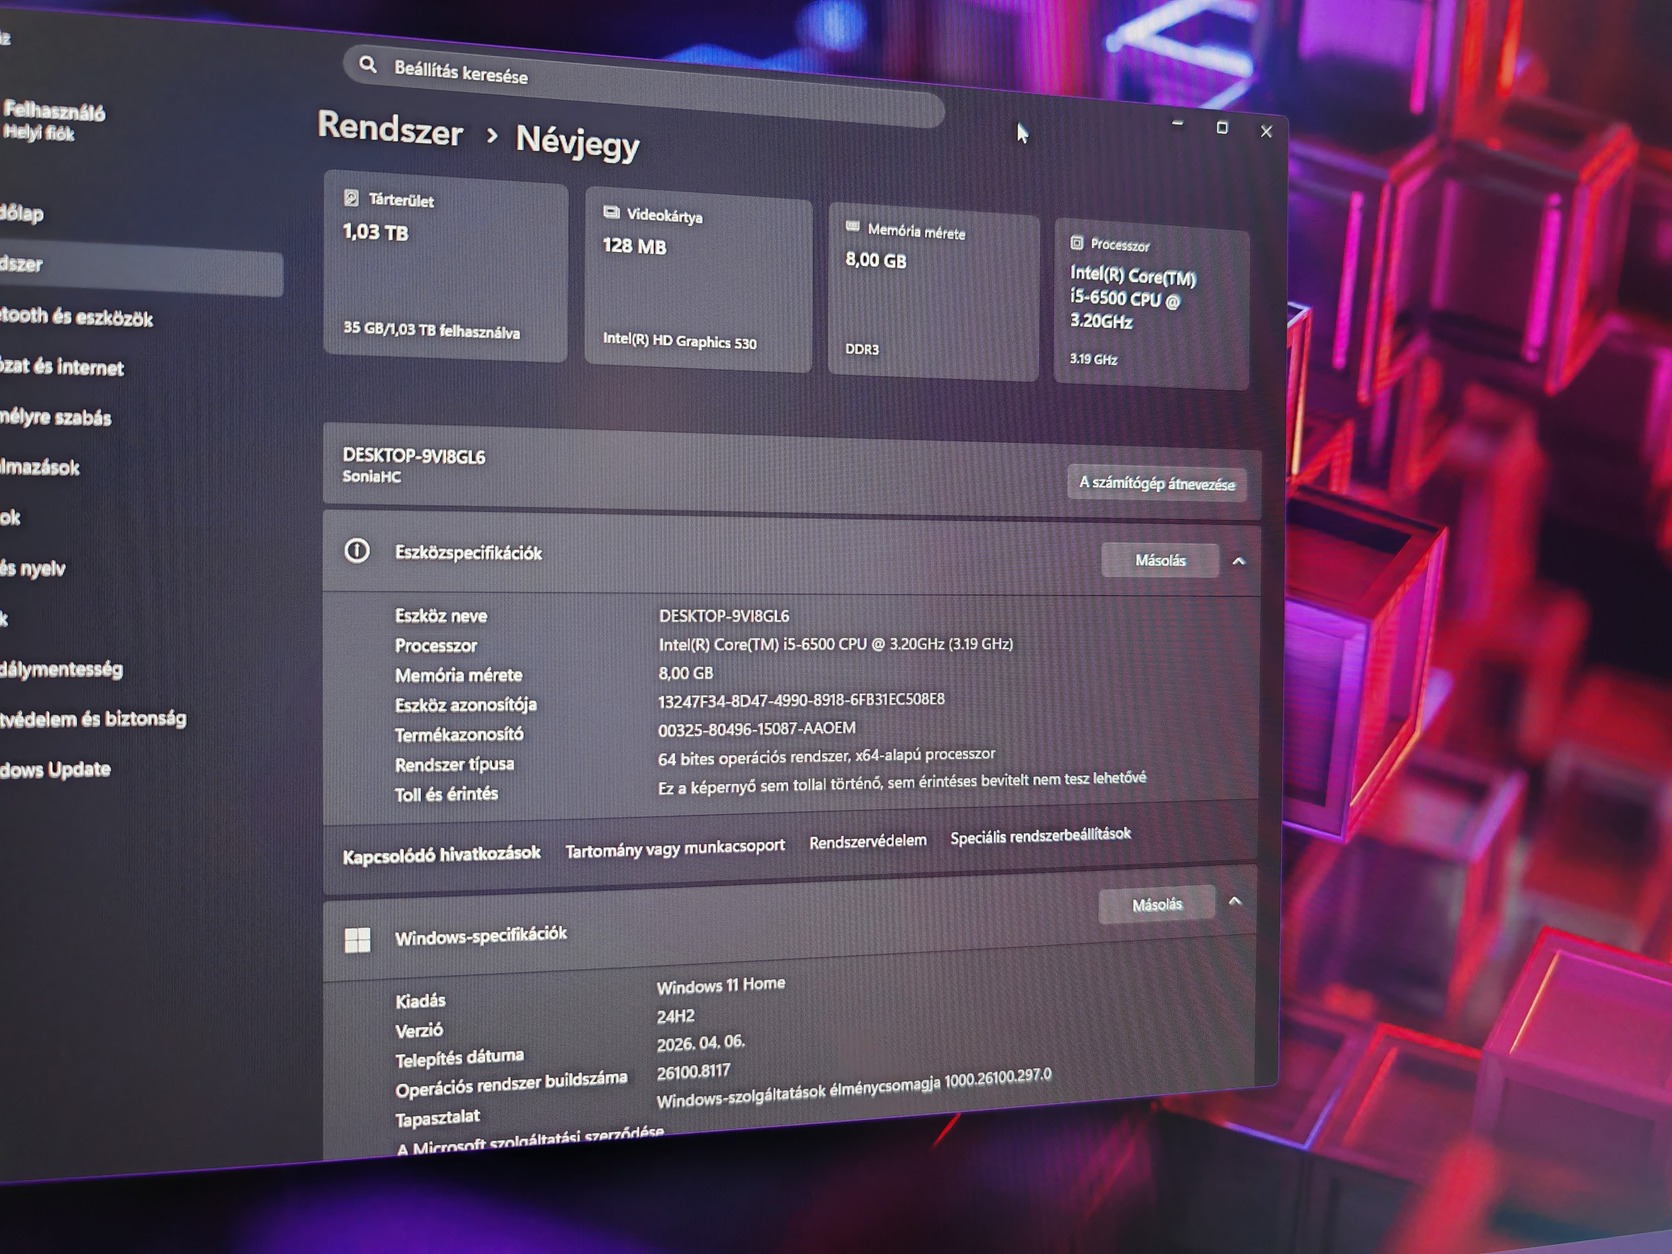Select install date 2026. 04. 06.
1672x1254 pixels.
tap(701, 1043)
